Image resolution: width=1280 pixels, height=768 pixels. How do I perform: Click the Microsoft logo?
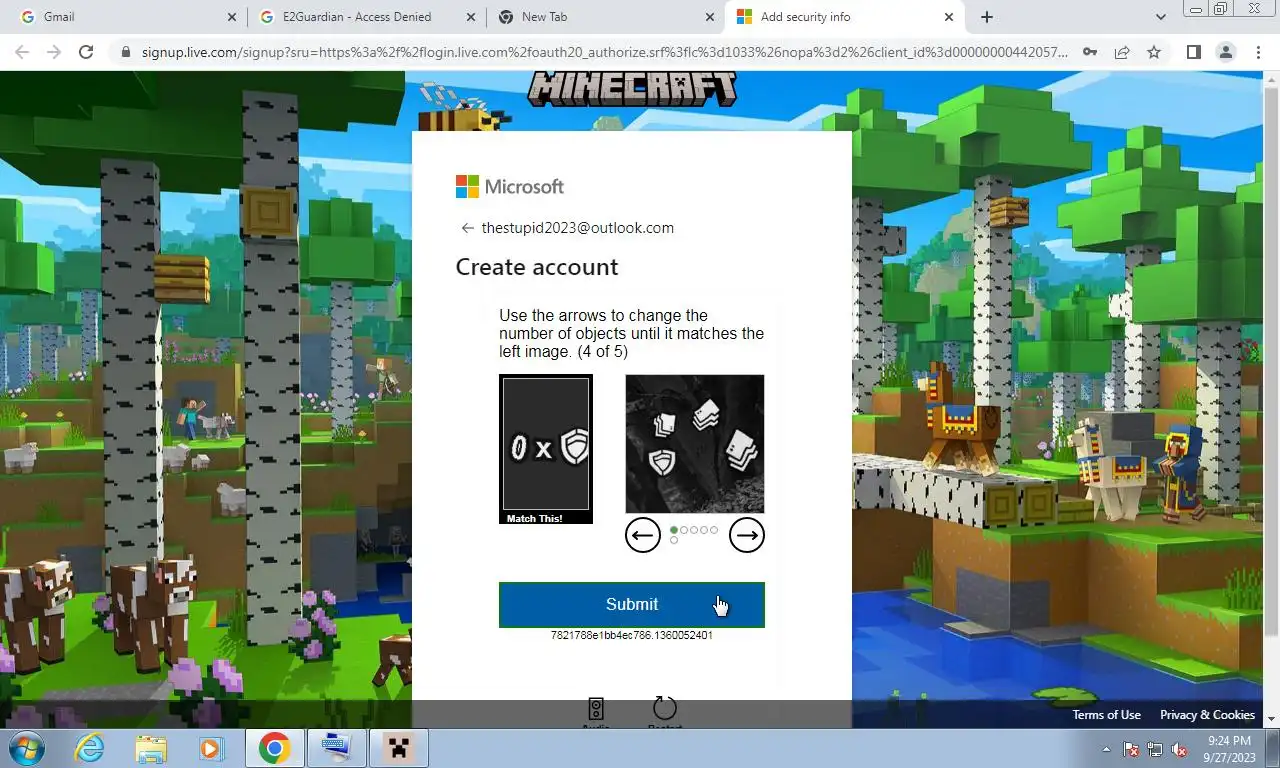[510, 187]
